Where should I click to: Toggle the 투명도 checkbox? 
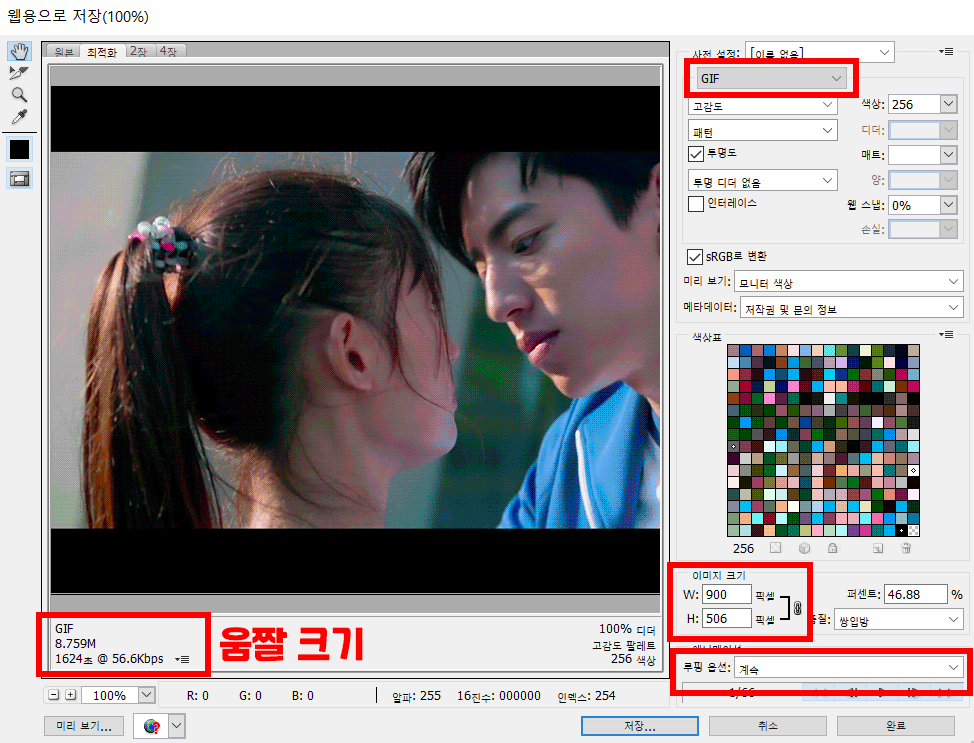[696, 153]
